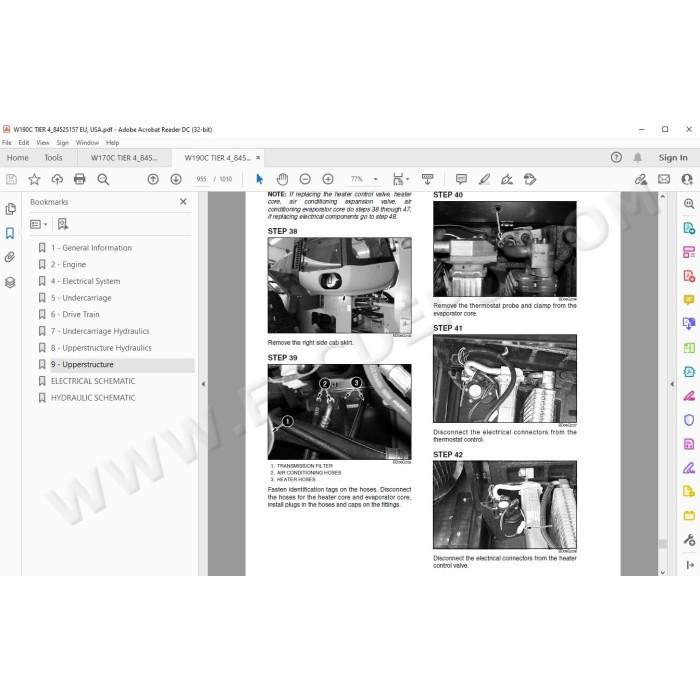Open the attachments paperclip panel
The width and height of the screenshot is (700, 700).
click(x=10, y=257)
